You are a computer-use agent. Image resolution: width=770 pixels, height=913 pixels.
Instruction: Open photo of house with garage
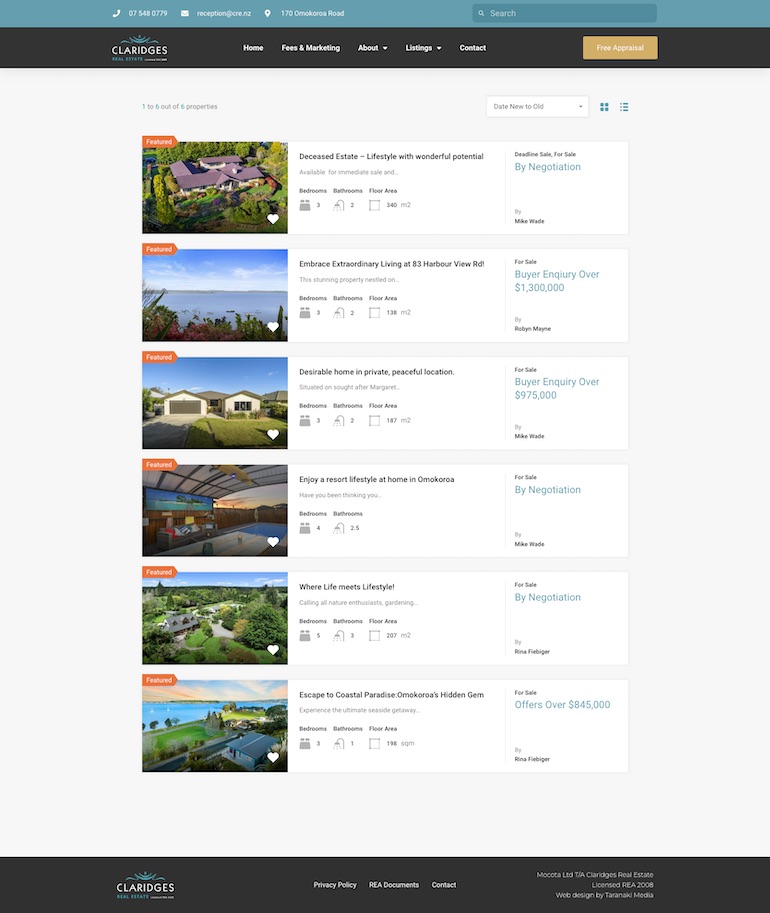tap(215, 403)
